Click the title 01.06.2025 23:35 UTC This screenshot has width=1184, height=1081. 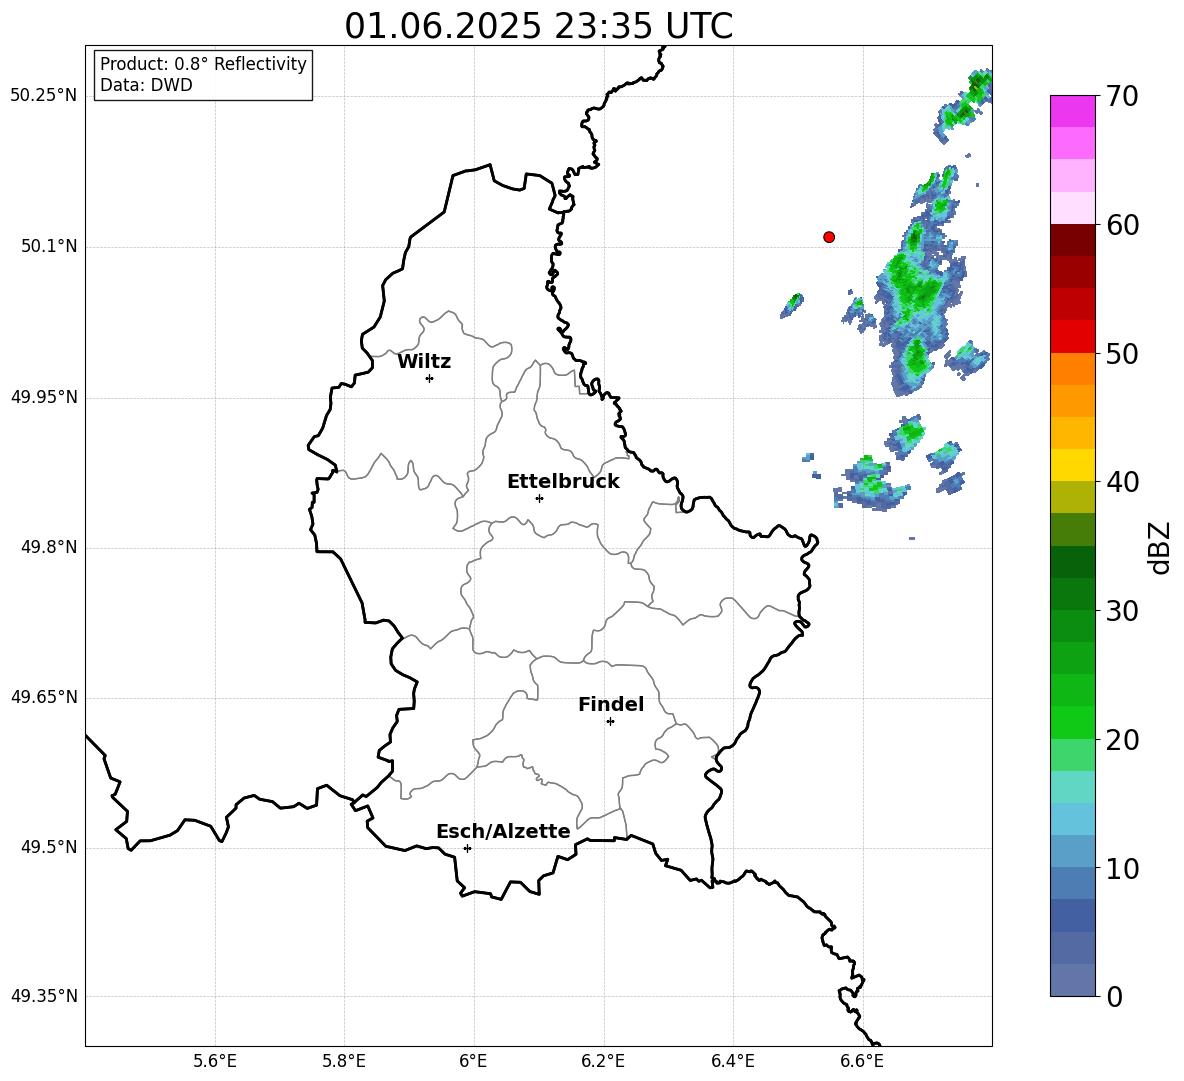tap(538, 26)
